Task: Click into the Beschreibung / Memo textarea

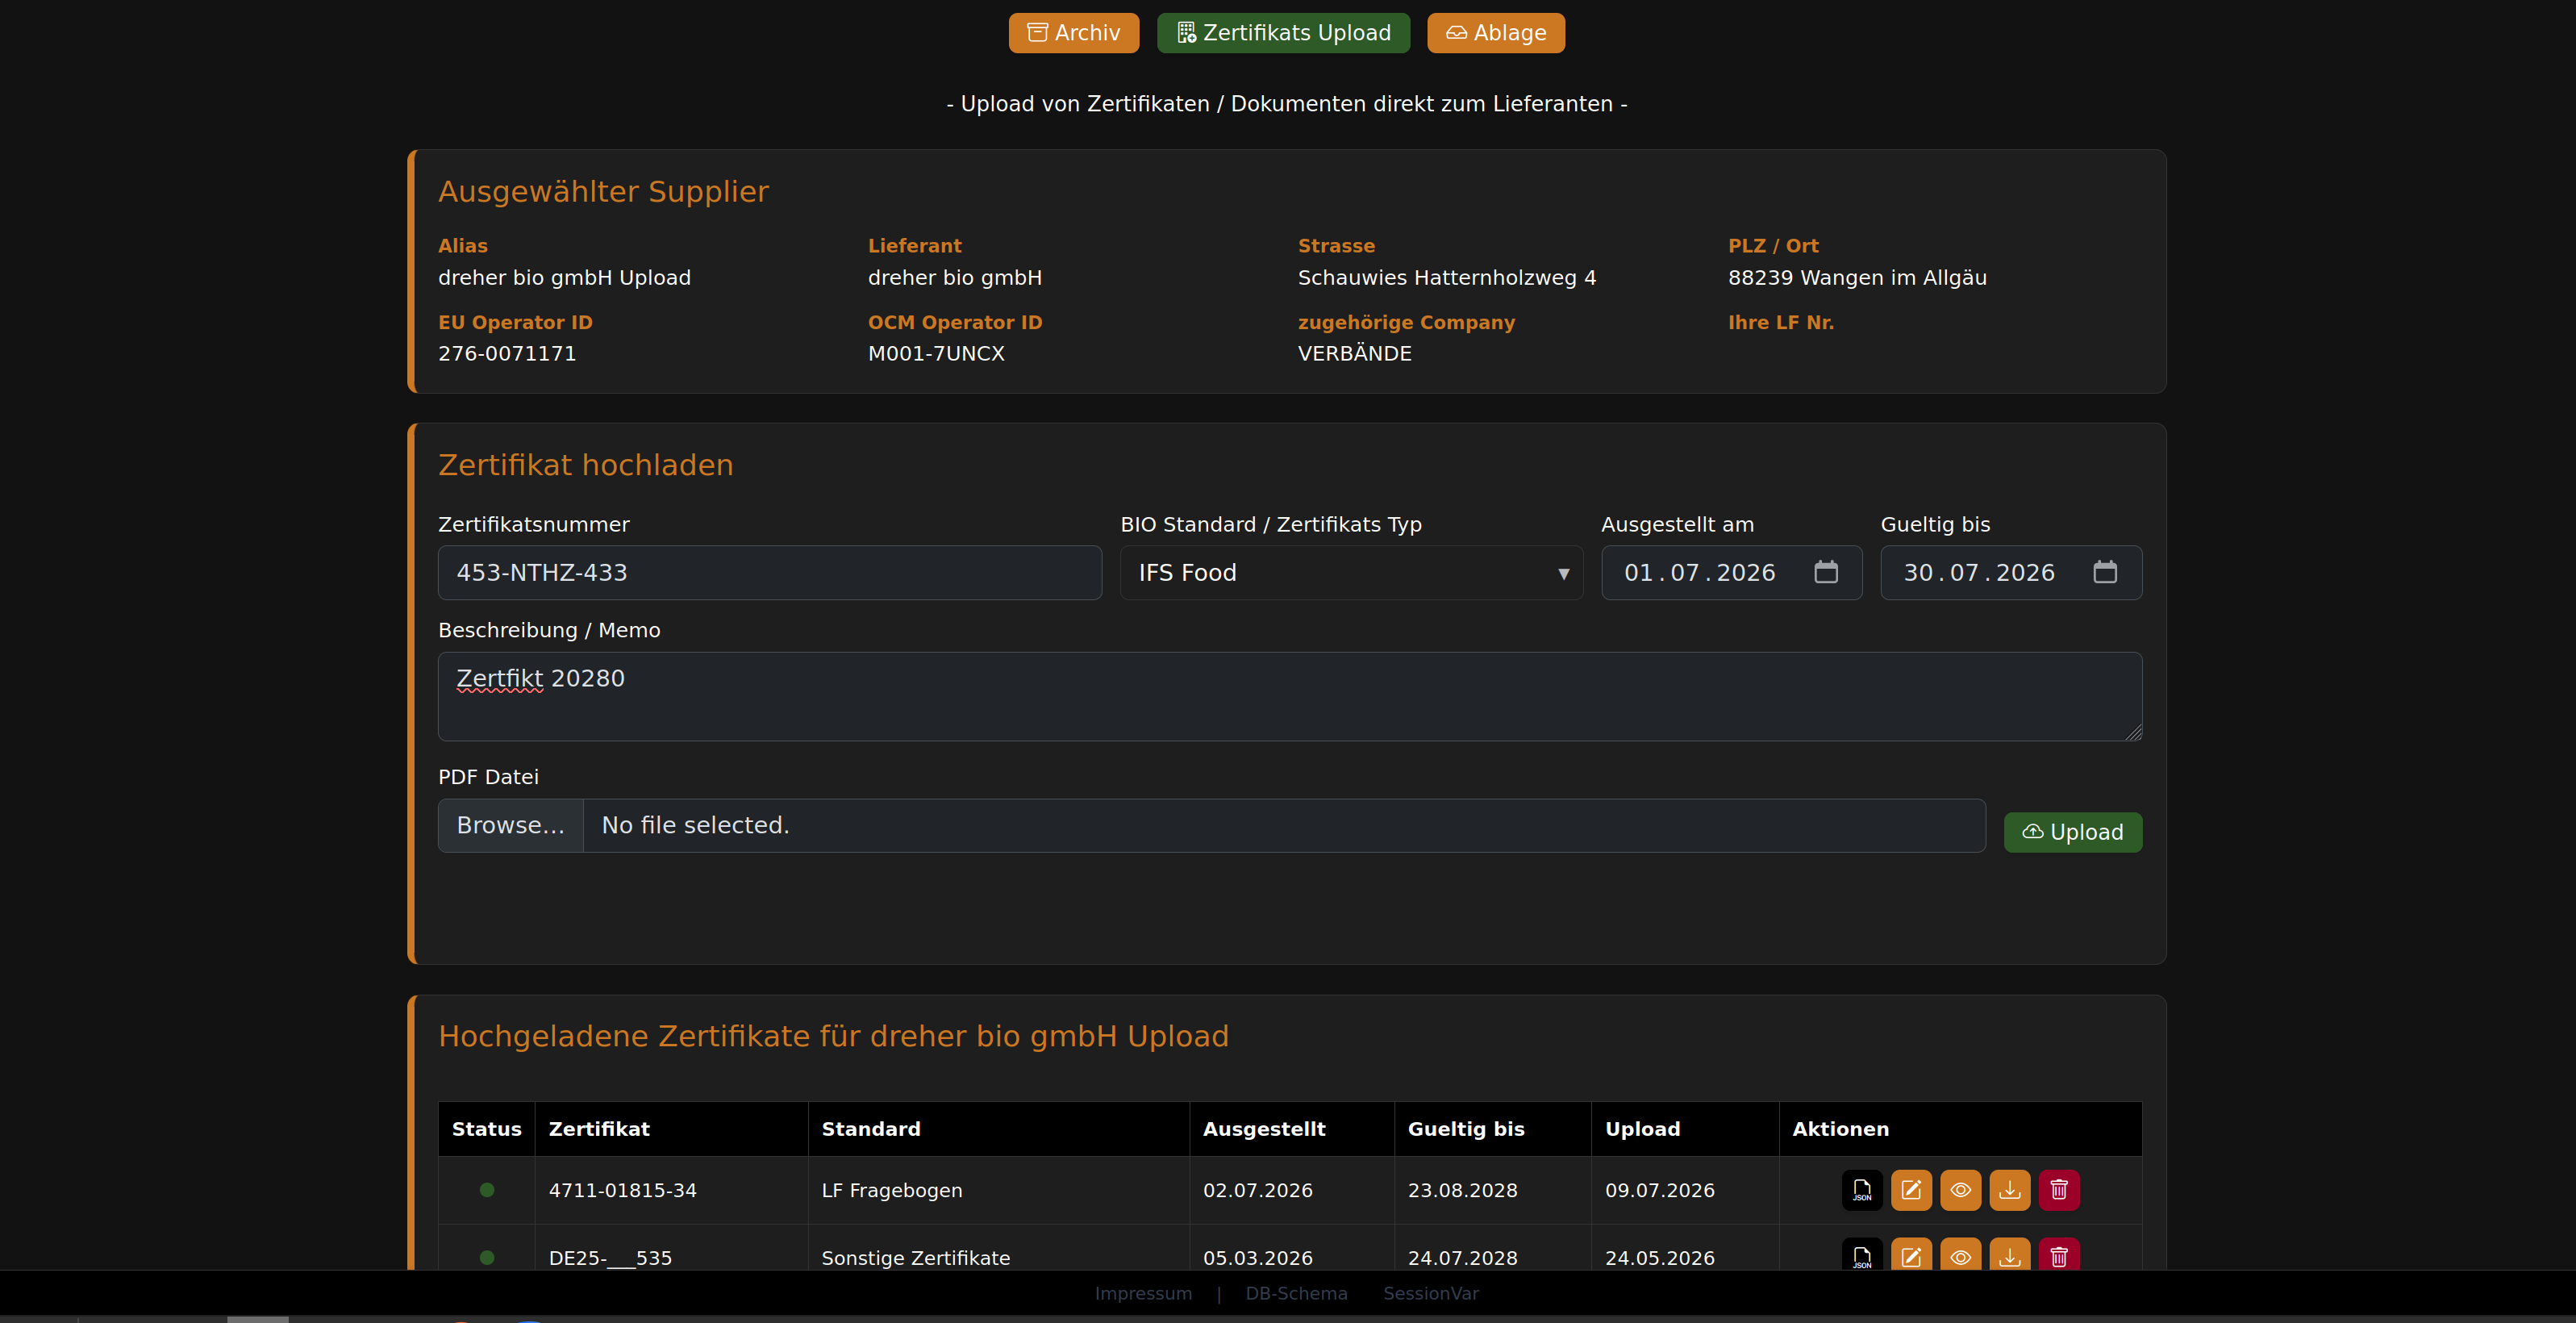Action: pyautogui.click(x=1289, y=697)
